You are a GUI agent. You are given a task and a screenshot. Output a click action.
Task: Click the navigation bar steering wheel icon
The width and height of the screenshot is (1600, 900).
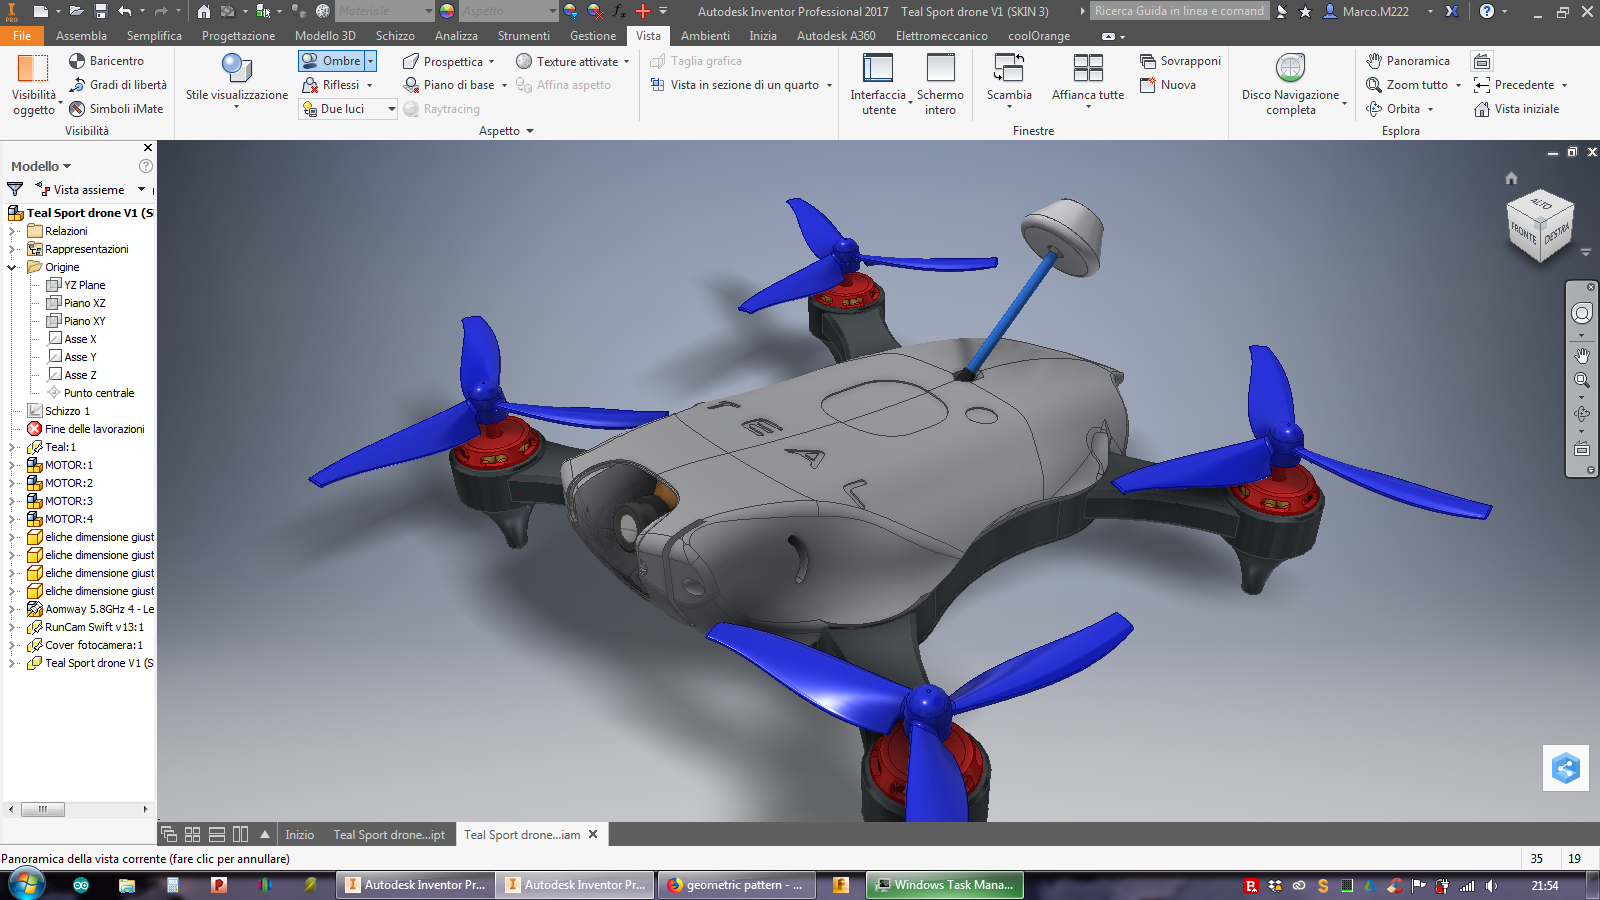1582,313
